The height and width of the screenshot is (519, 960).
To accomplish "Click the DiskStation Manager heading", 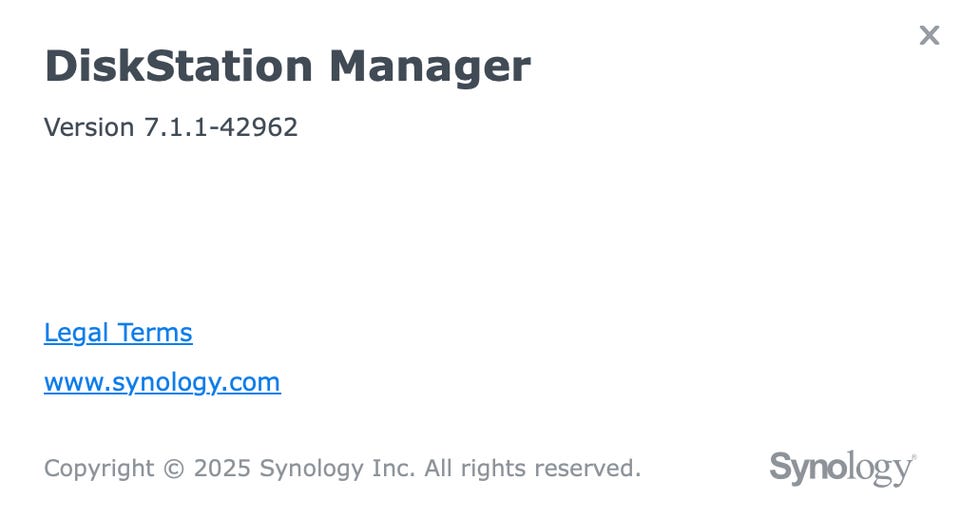I will pos(287,66).
